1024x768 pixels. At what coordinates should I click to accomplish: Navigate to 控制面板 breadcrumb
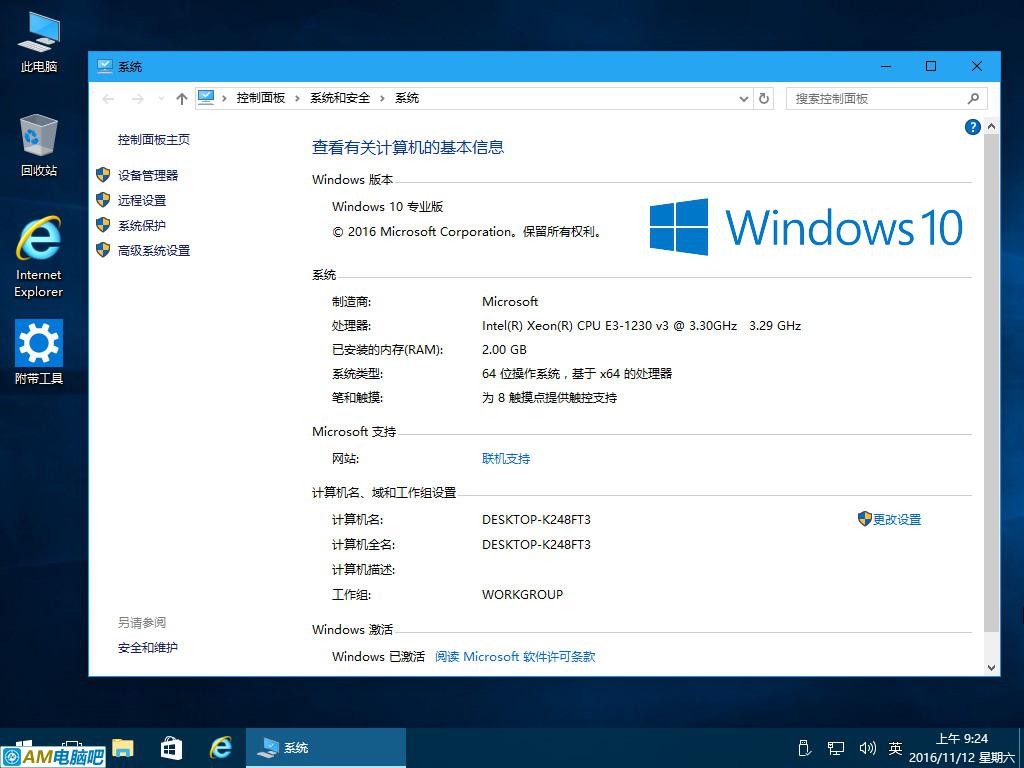pyautogui.click(x=261, y=98)
